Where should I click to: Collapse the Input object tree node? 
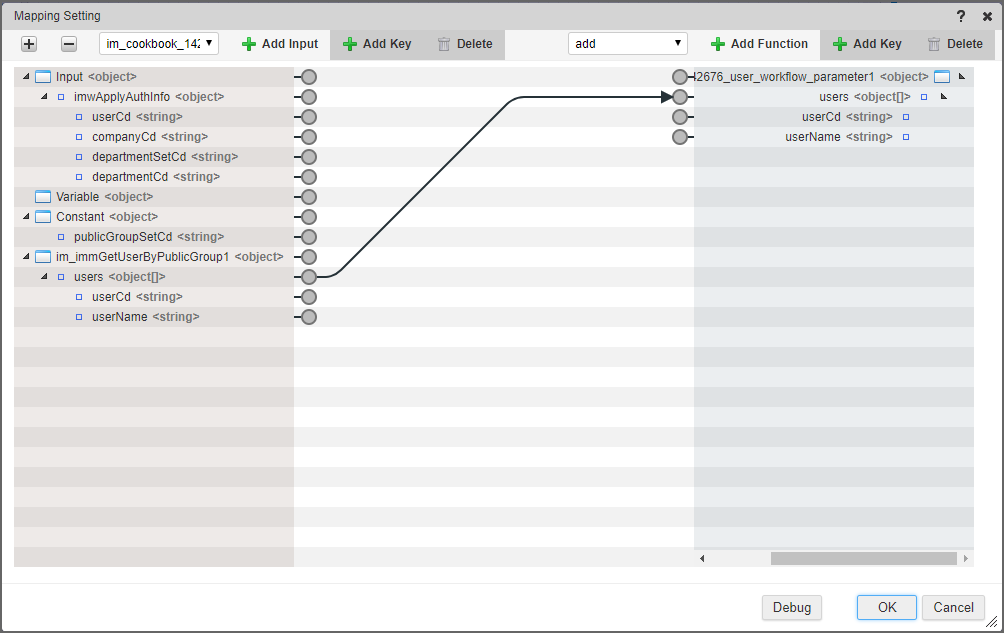pos(26,77)
